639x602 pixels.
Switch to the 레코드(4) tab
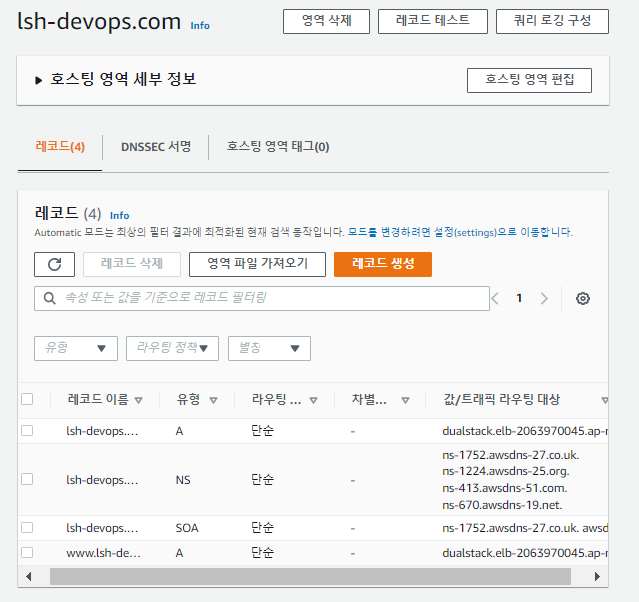click(60, 146)
